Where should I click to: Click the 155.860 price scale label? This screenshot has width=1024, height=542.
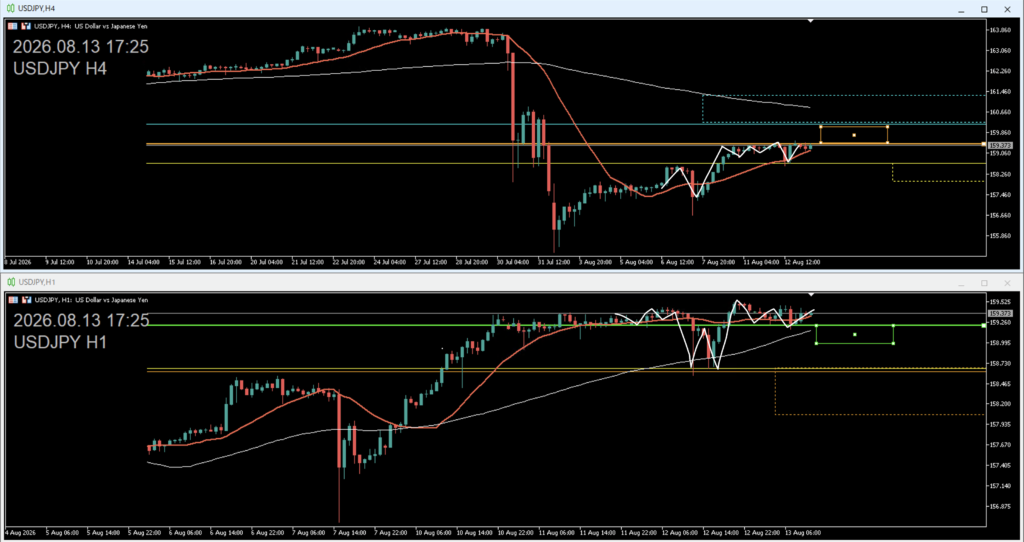click(x=1000, y=236)
